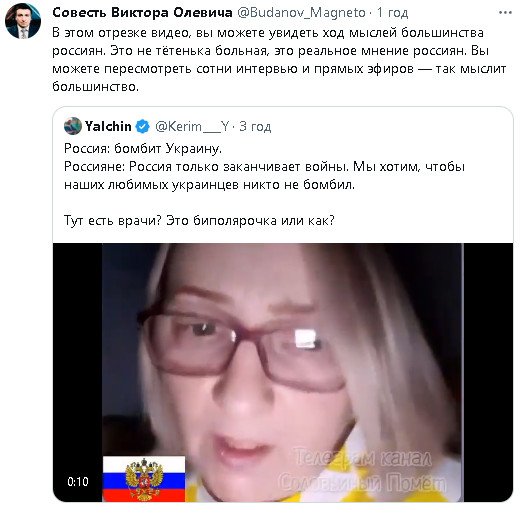The image size is (524, 515).
Task: Click the '1 год' tweet timestamp
Action: click(x=392, y=13)
